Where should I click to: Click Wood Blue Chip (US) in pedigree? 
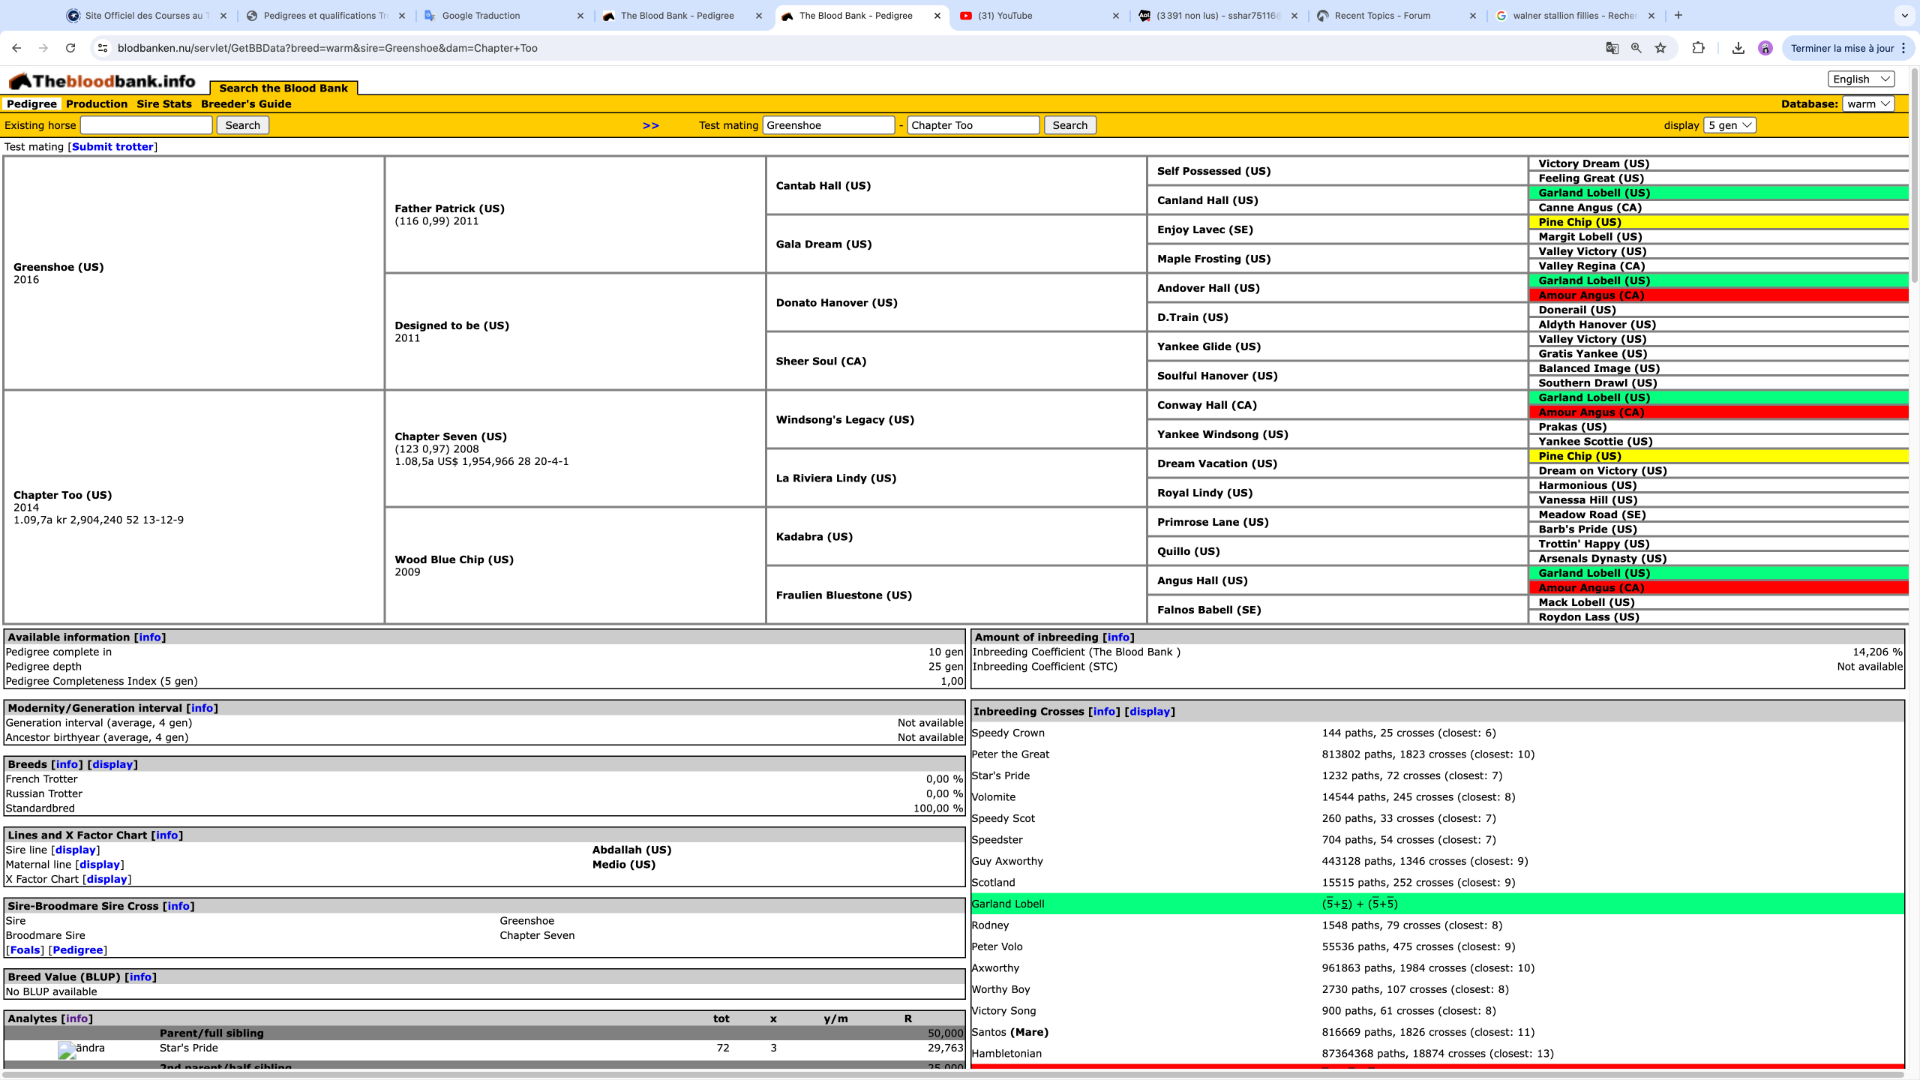(x=454, y=560)
